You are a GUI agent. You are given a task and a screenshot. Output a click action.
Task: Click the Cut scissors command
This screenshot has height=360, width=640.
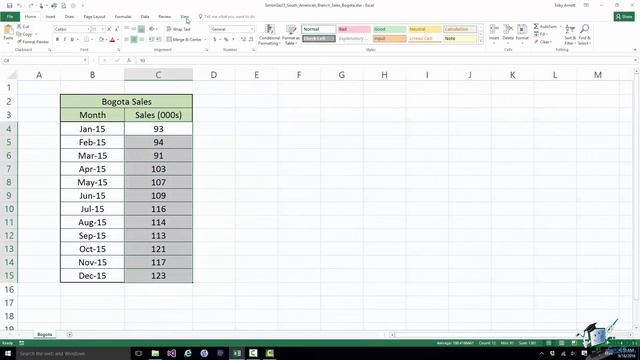(23, 27)
